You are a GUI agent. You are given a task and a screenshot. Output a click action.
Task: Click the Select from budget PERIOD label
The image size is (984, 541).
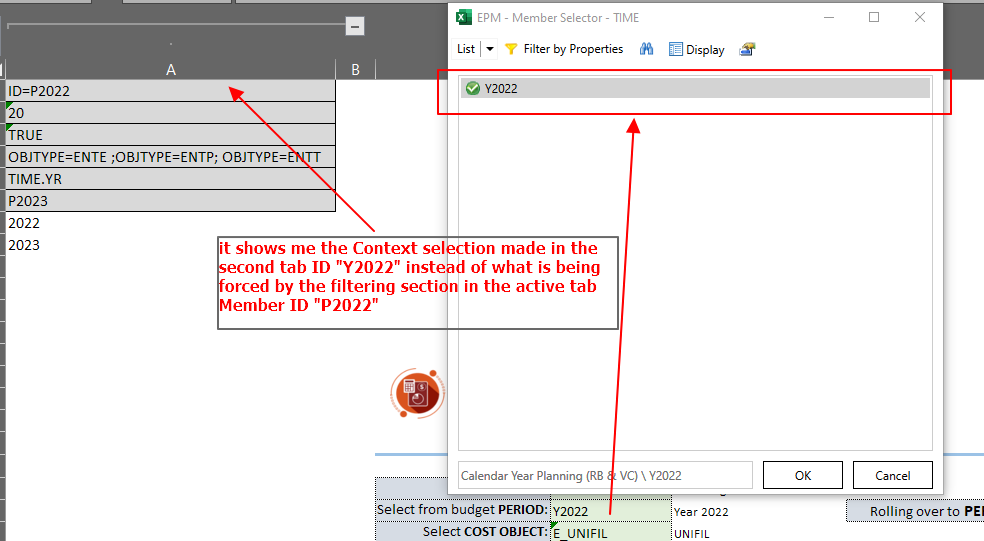pyautogui.click(x=463, y=510)
